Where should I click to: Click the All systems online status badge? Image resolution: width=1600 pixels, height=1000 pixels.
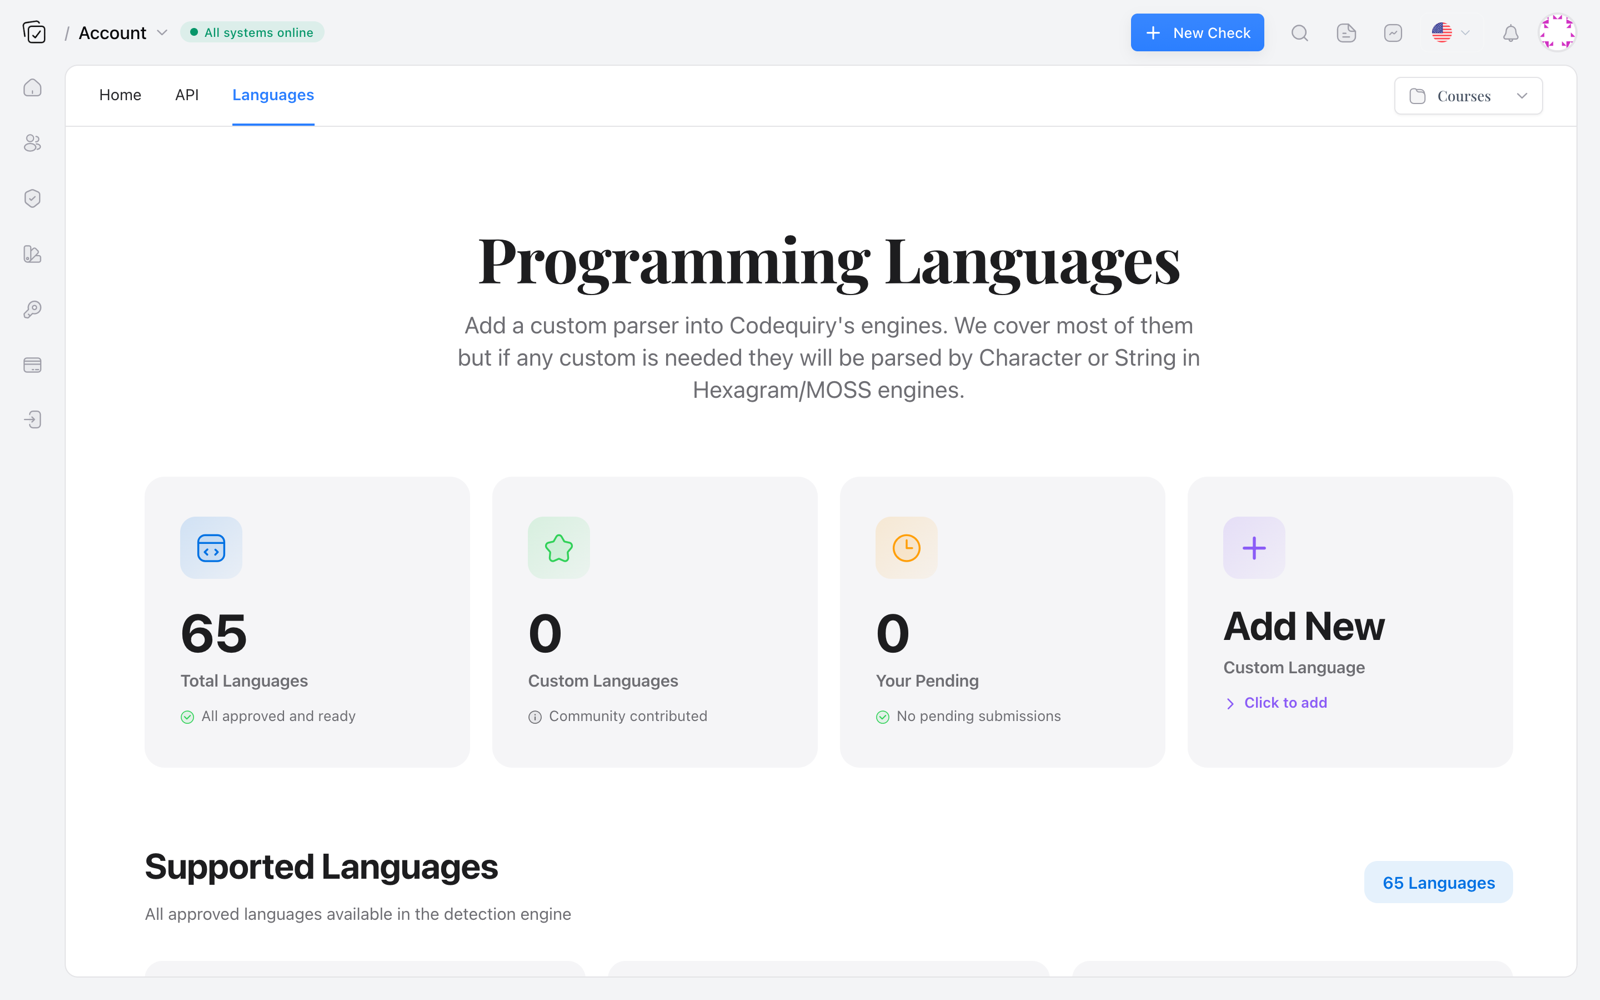[252, 33]
